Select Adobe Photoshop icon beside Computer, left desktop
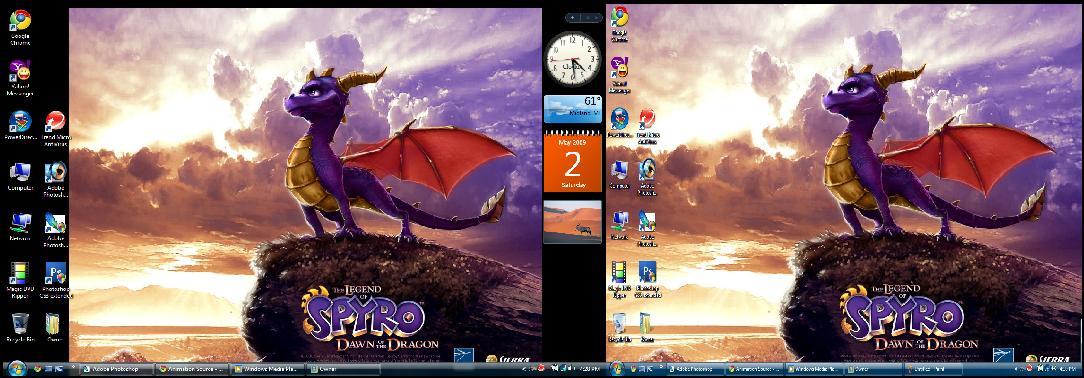The height and width of the screenshot is (378, 1084). 56,179
